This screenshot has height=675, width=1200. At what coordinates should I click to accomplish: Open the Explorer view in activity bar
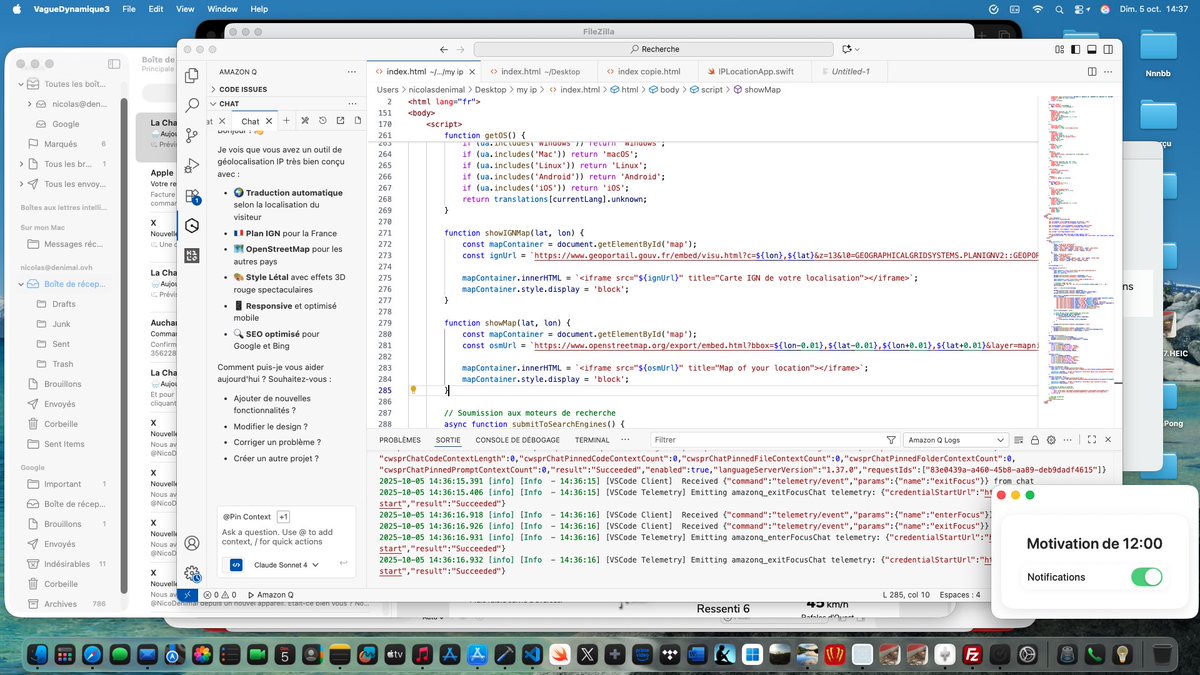coord(193,75)
